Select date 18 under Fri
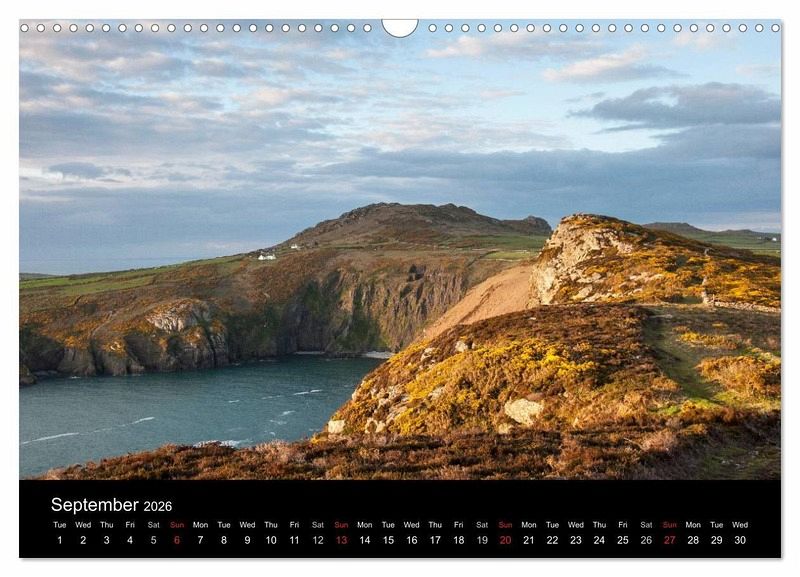The image size is (800, 577). 459,540
